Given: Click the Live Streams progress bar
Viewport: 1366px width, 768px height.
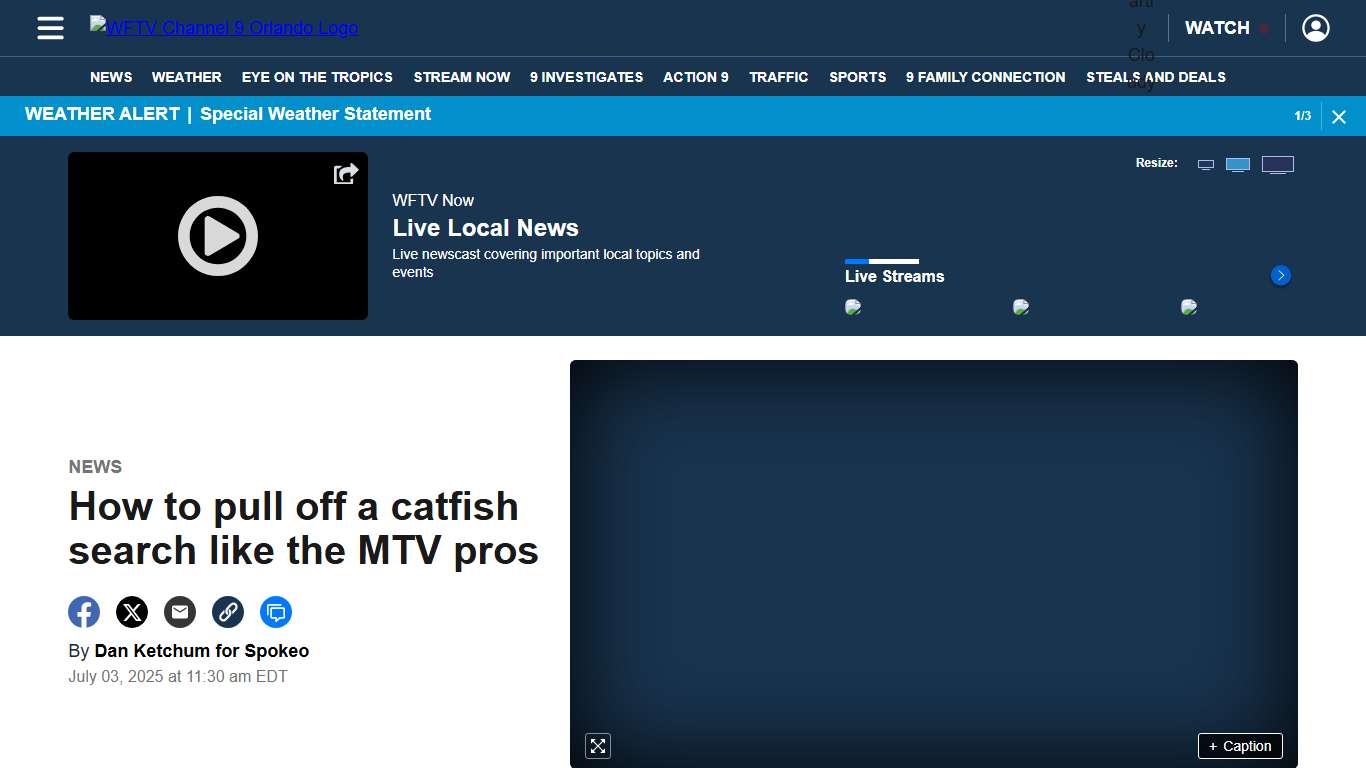Looking at the screenshot, I should click(x=882, y=261).
